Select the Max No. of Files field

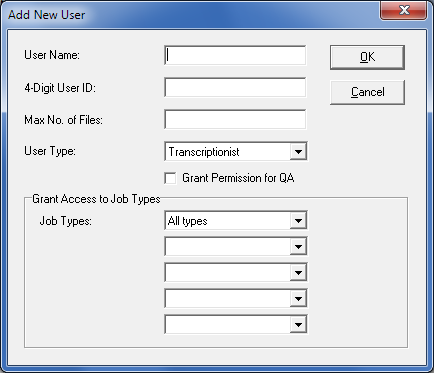click(235, 119)
